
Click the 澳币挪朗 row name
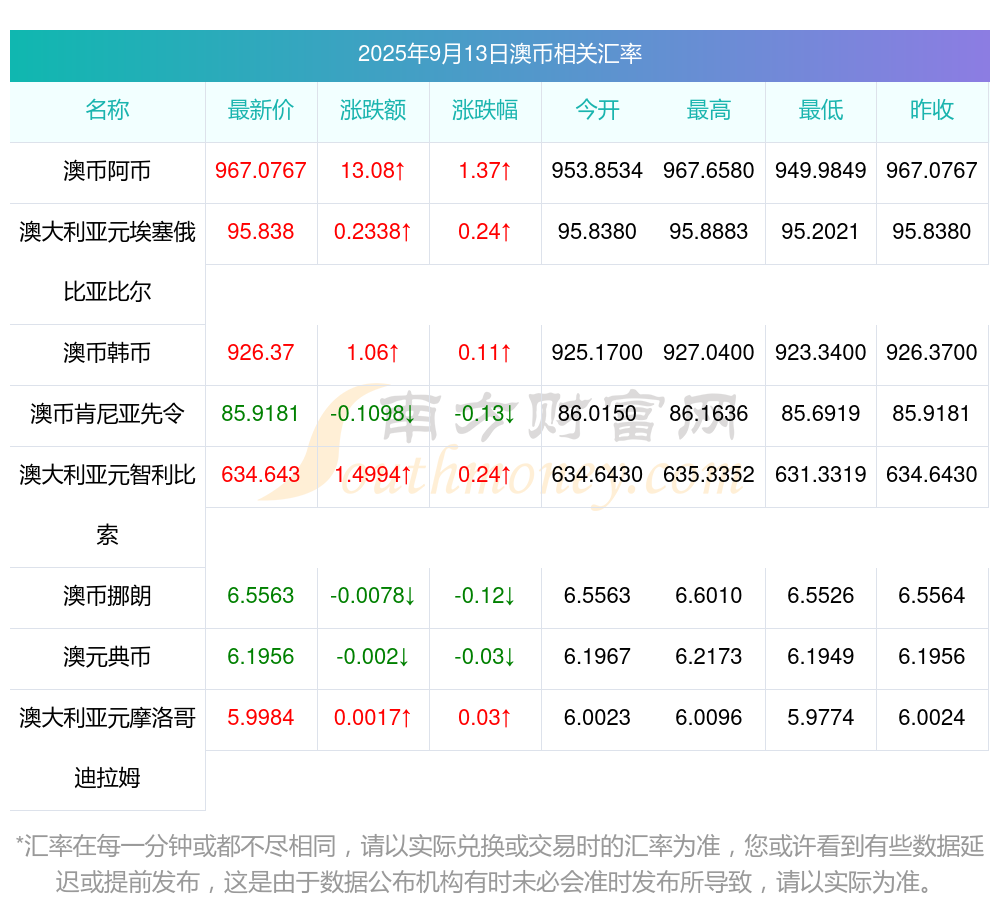tap(107, 596)
